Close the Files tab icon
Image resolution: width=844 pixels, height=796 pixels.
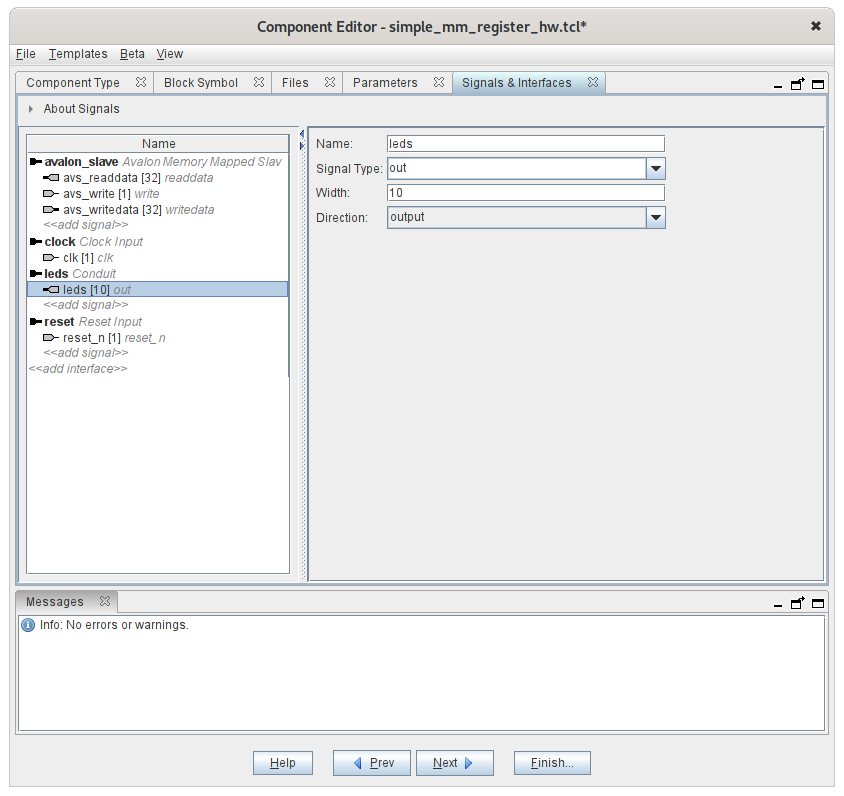(x=330, y=83)
